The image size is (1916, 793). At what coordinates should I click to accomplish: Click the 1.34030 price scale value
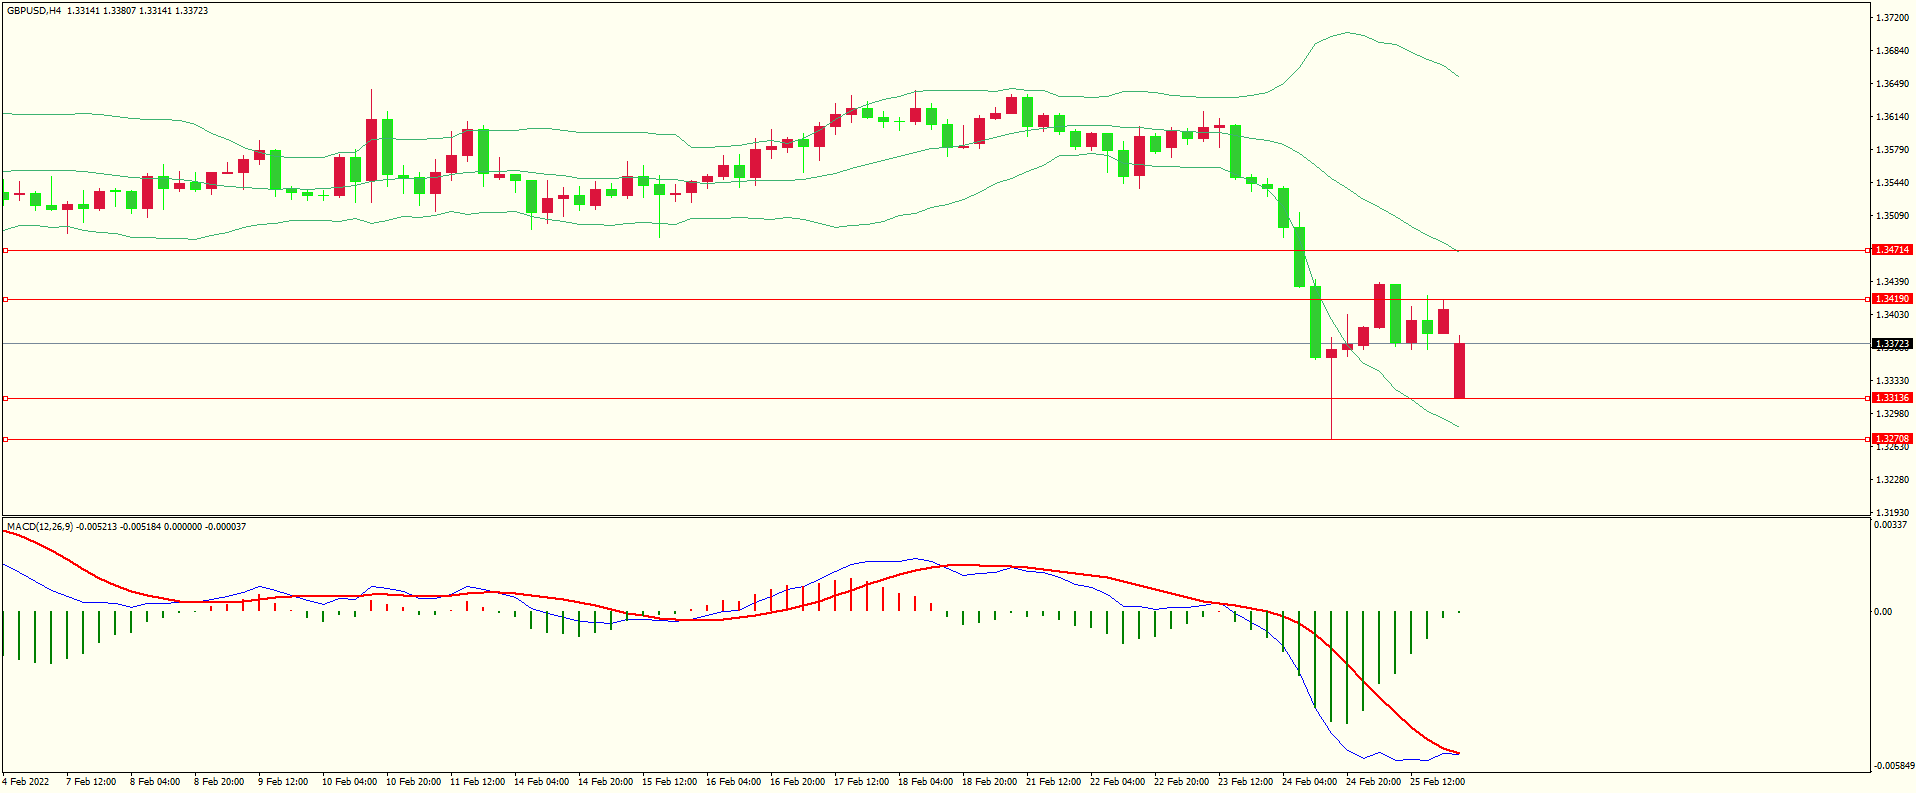(1892, 315)
